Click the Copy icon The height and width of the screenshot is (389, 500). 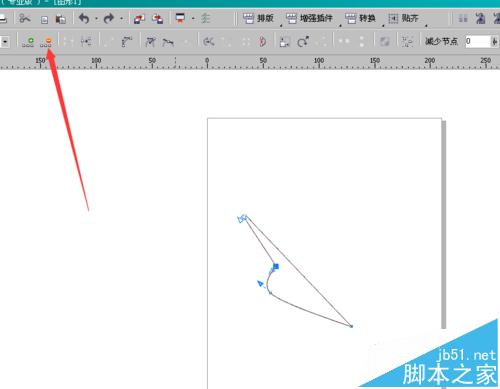click(44, 20)
